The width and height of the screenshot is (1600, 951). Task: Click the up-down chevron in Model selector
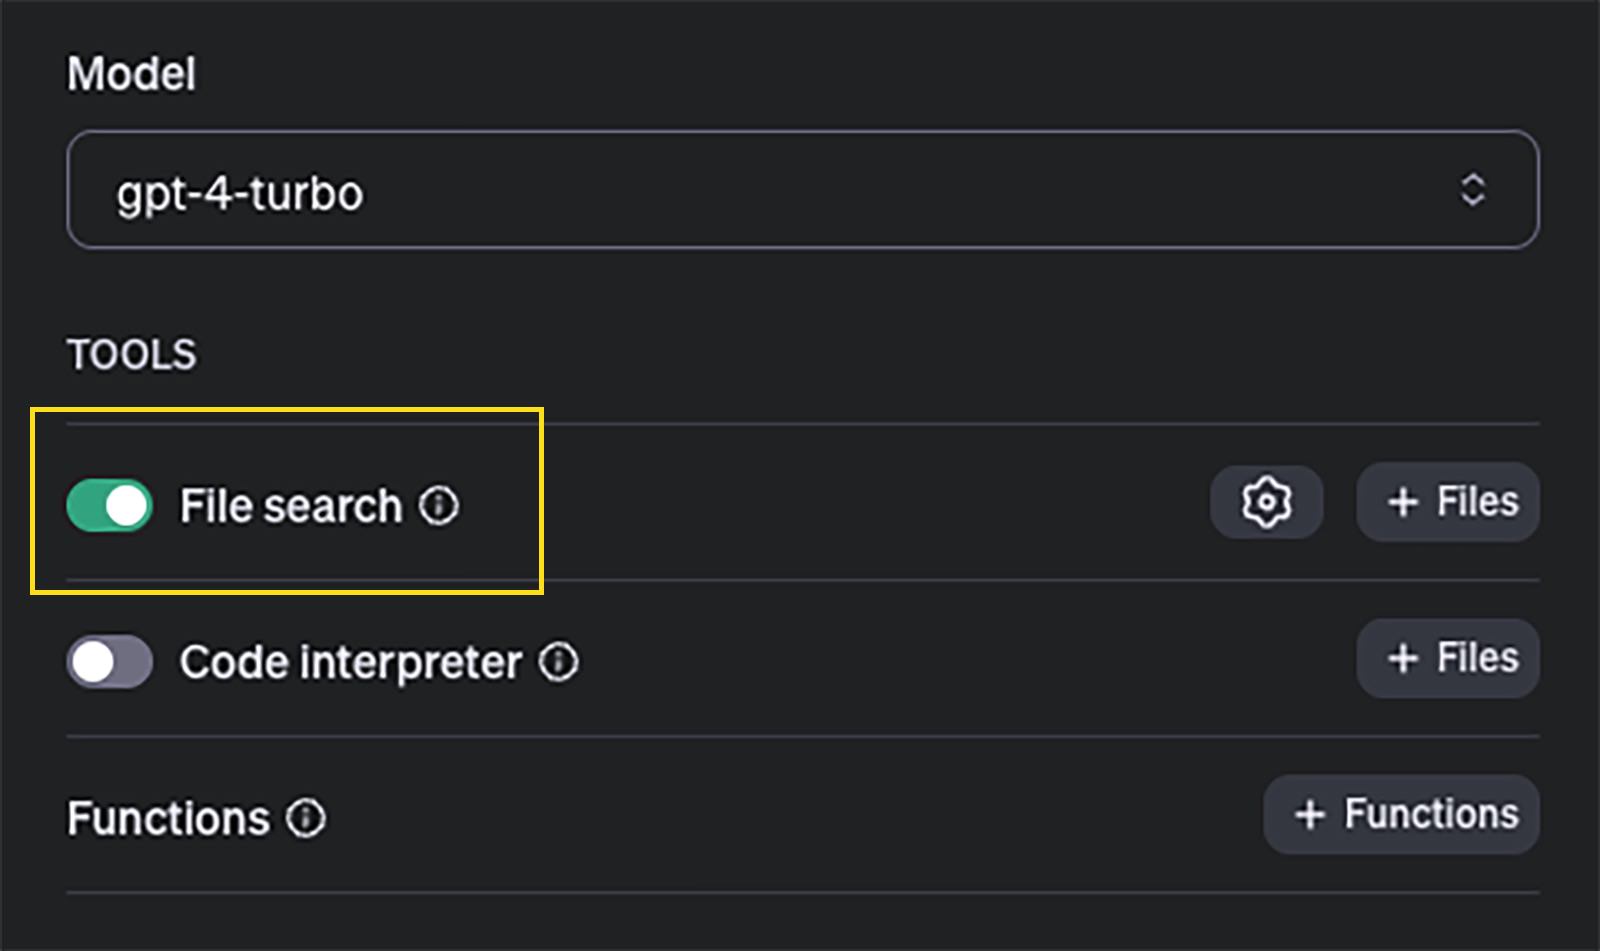coord(1472,190)
